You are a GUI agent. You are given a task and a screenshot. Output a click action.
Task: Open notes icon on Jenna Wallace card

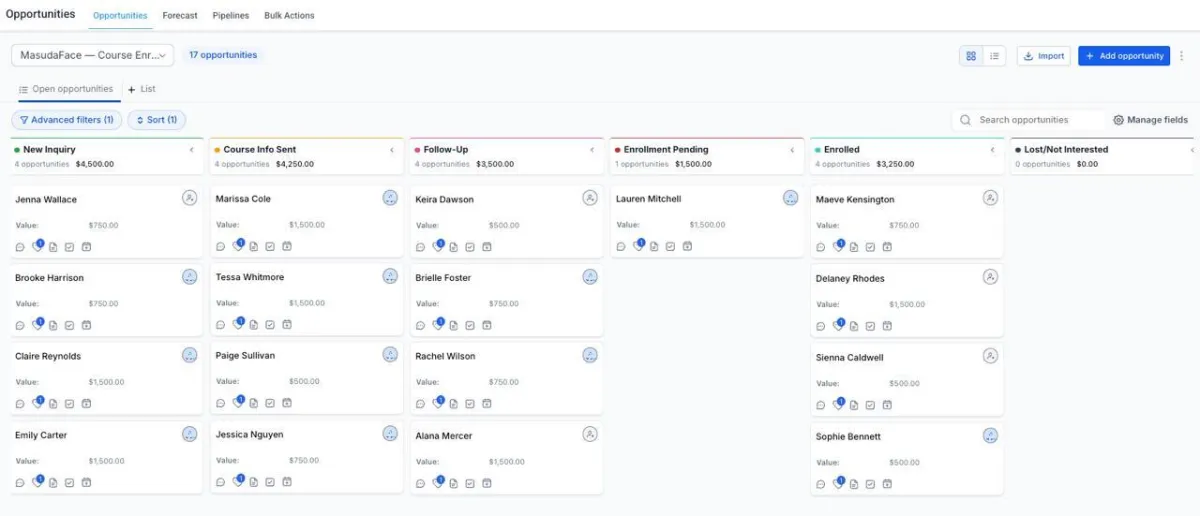(x=53, y=247)
